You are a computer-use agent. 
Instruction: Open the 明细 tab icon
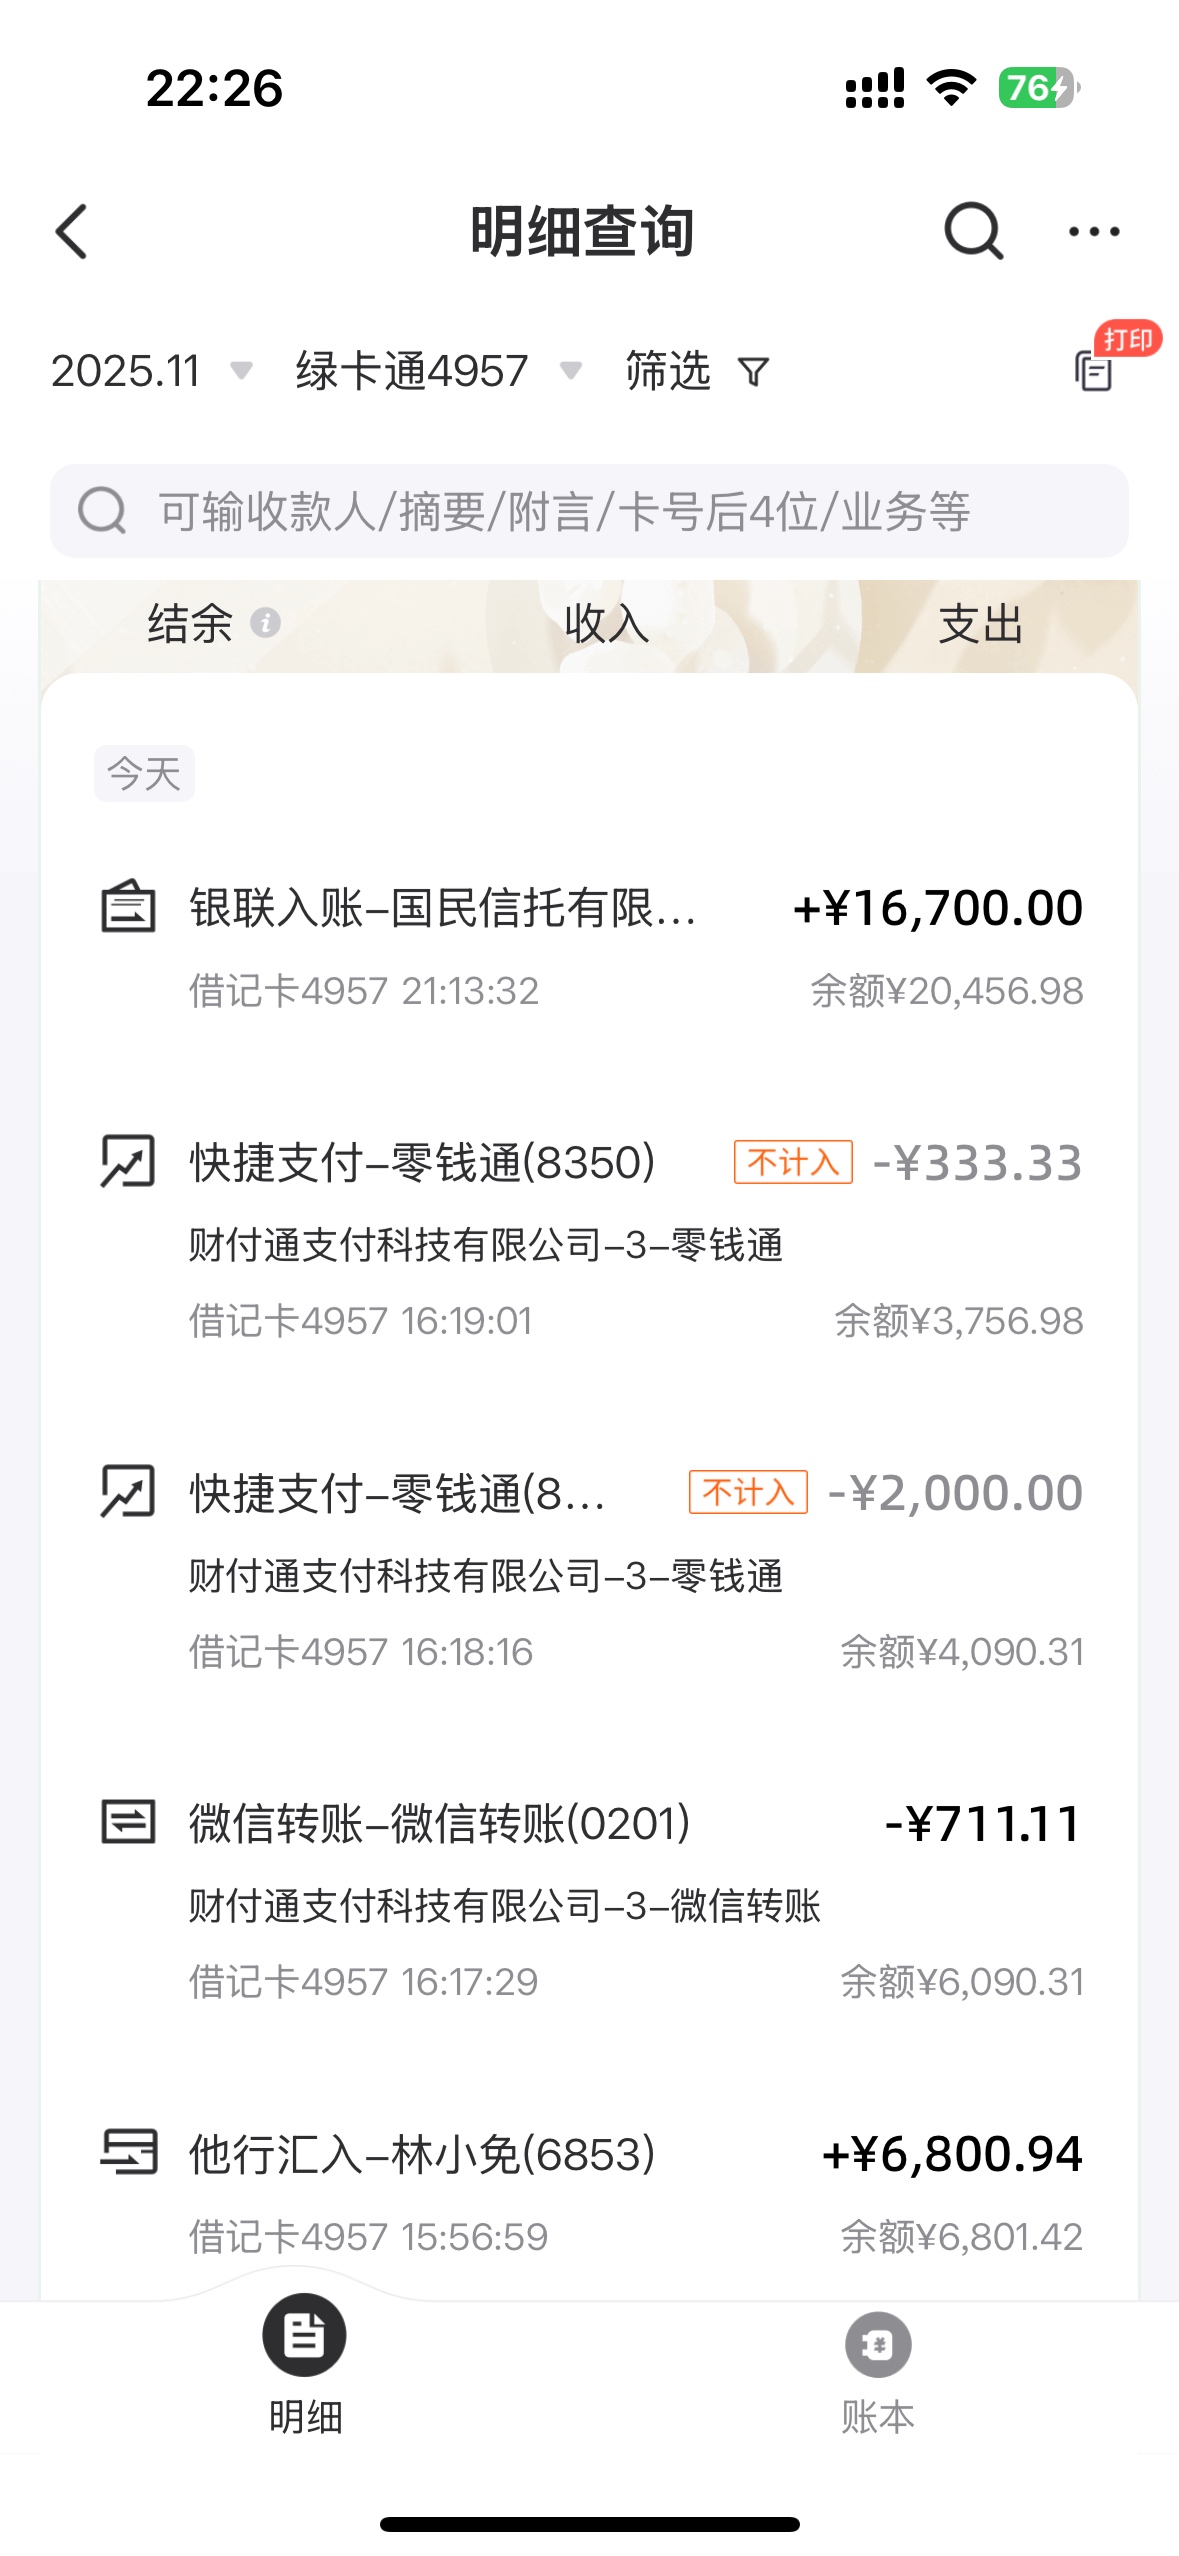point(305,2335)
